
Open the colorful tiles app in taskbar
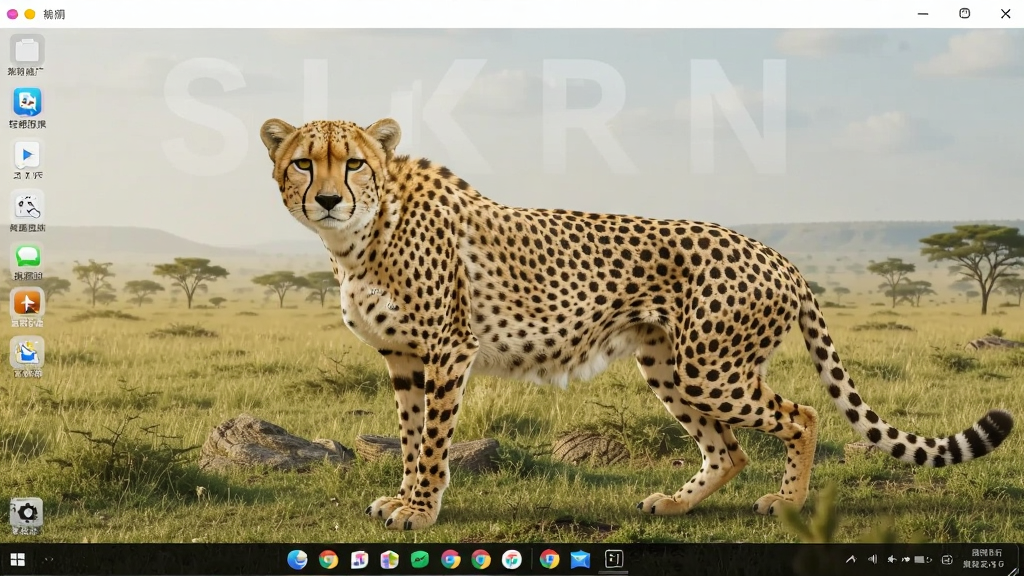click(390, 560)
